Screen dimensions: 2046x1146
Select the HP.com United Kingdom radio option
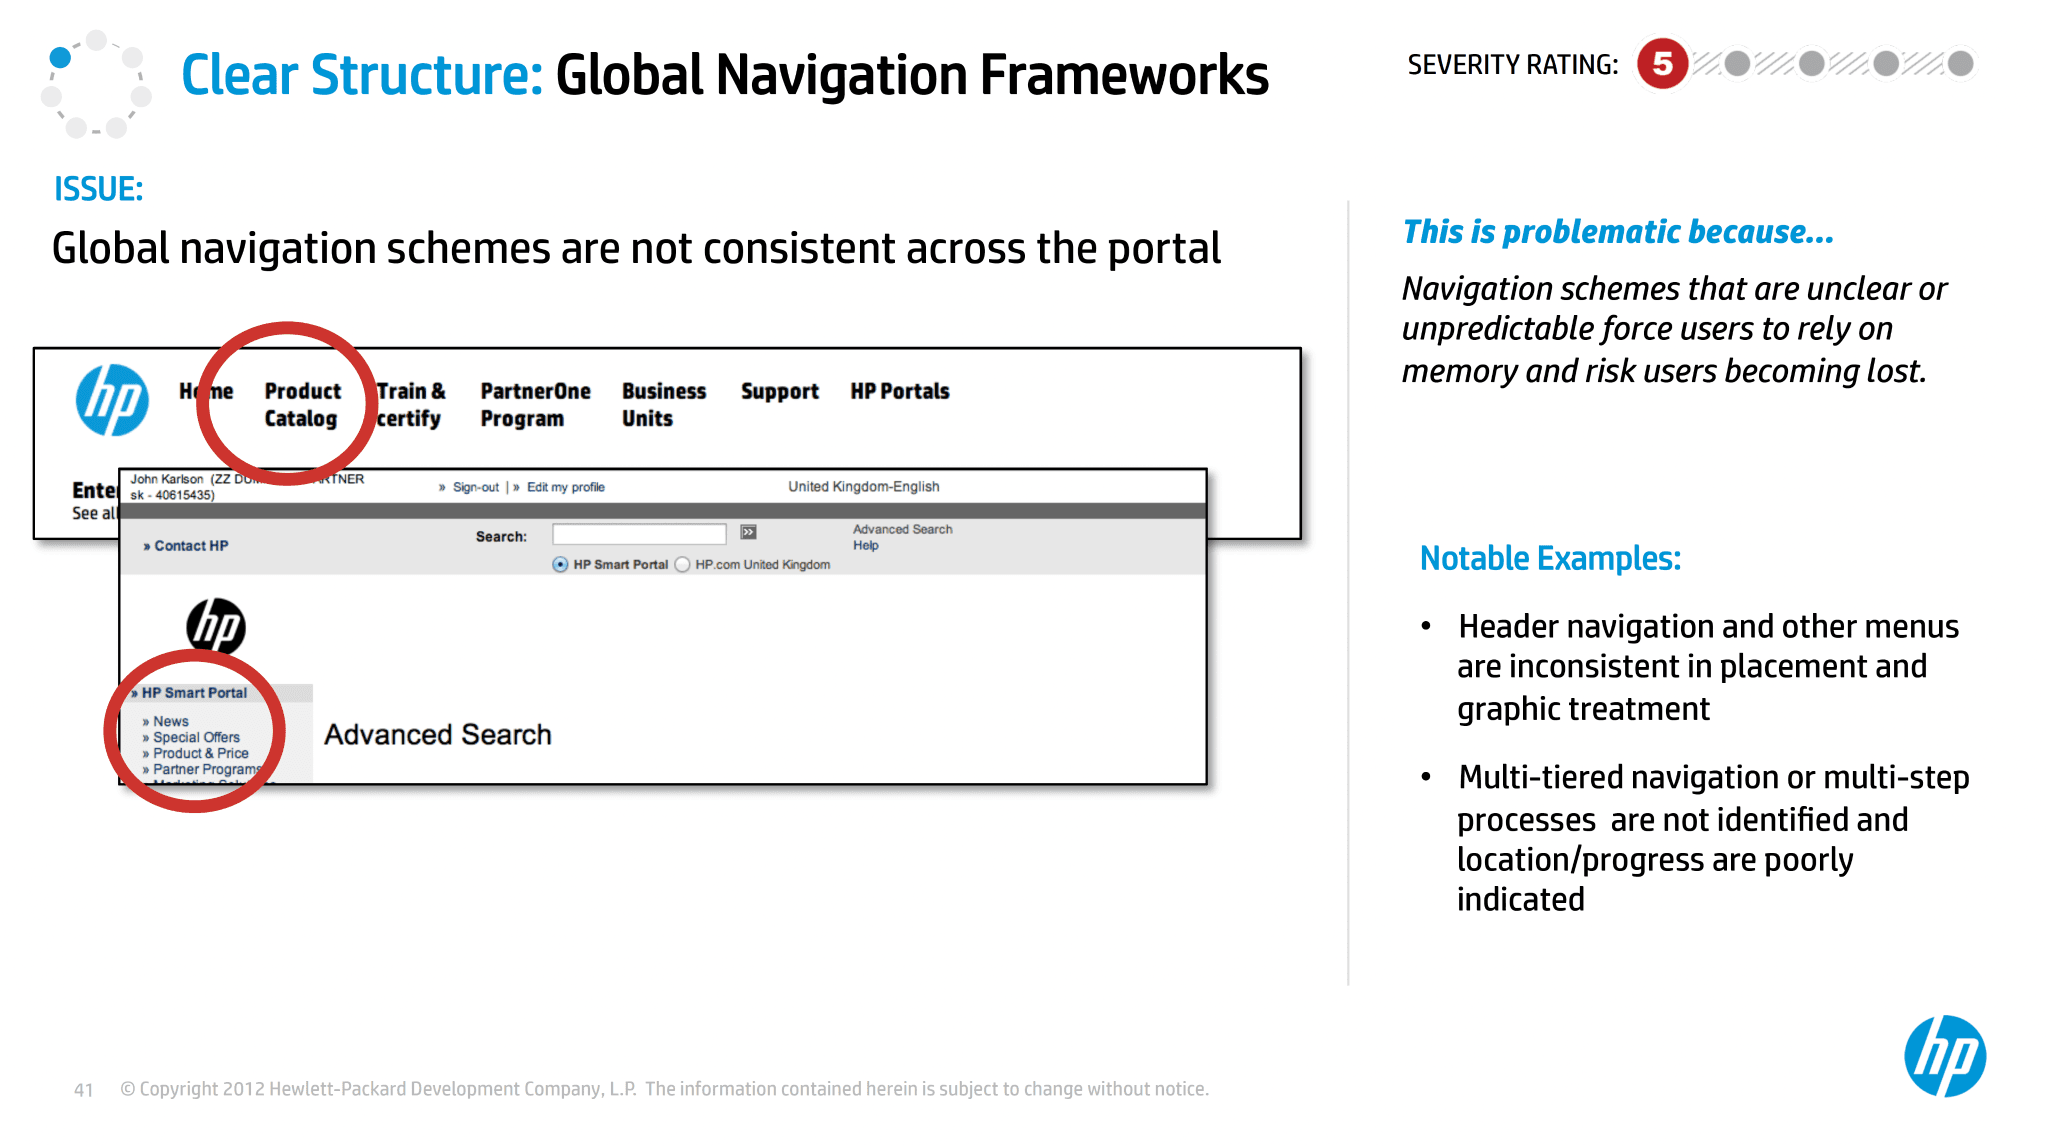[683, 565]
